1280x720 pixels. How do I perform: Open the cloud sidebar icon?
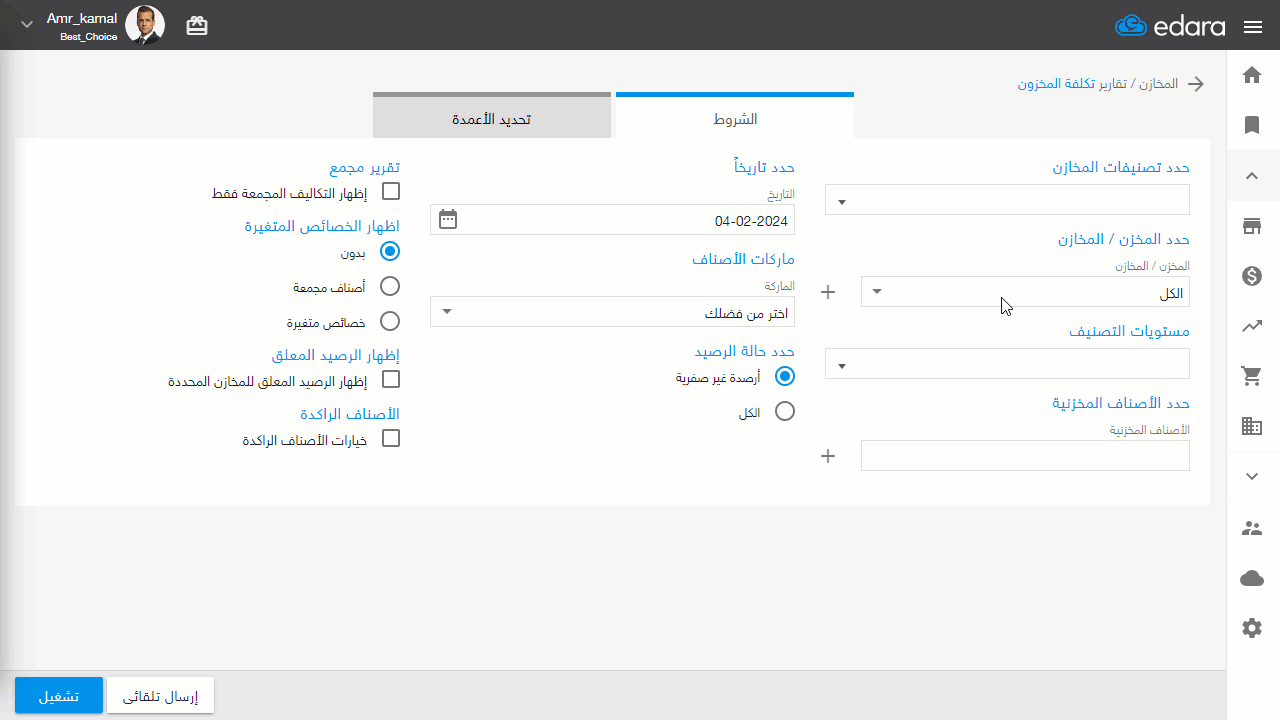[1252, 578]
